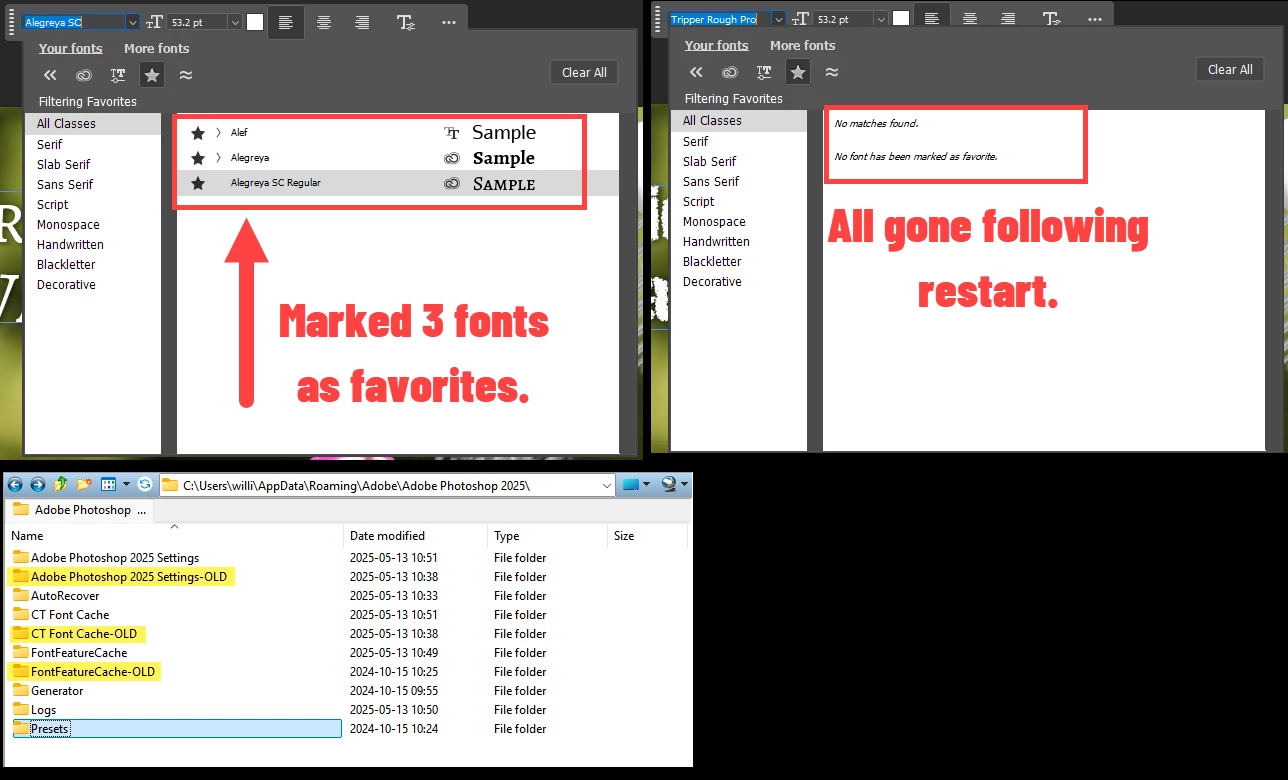The height and width of the screenshot is (780, 1288).
Task: Refresh the file explorer folder view
Action: (x=145, y=484)
